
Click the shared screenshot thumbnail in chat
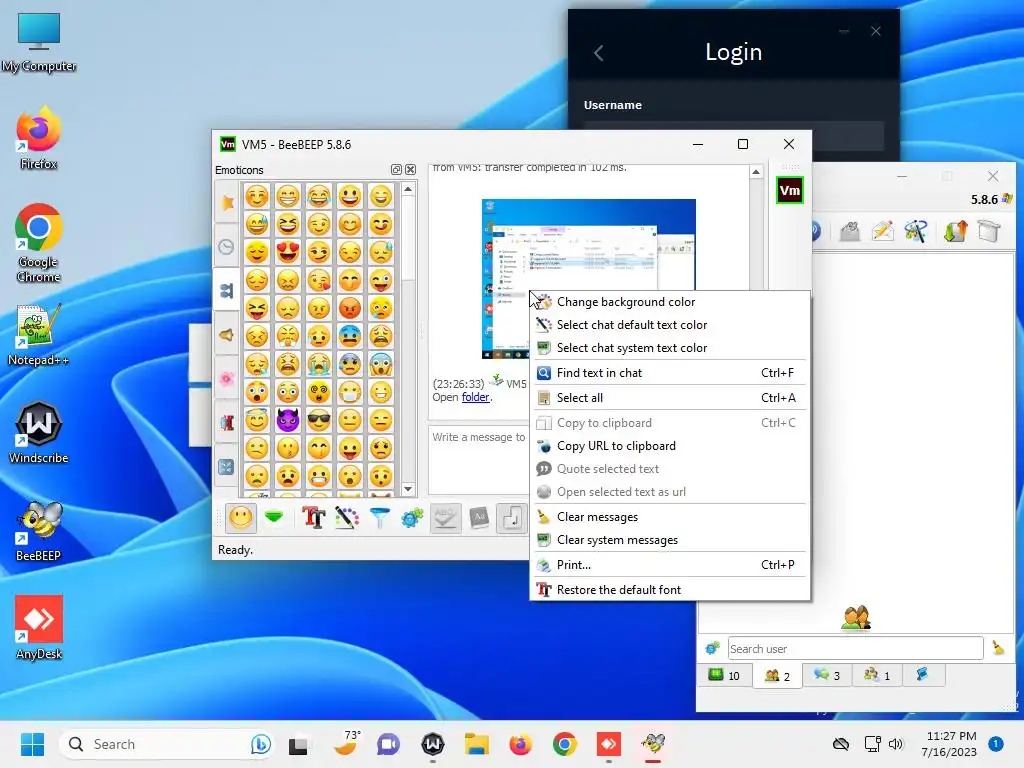click(x=588, y=279)
